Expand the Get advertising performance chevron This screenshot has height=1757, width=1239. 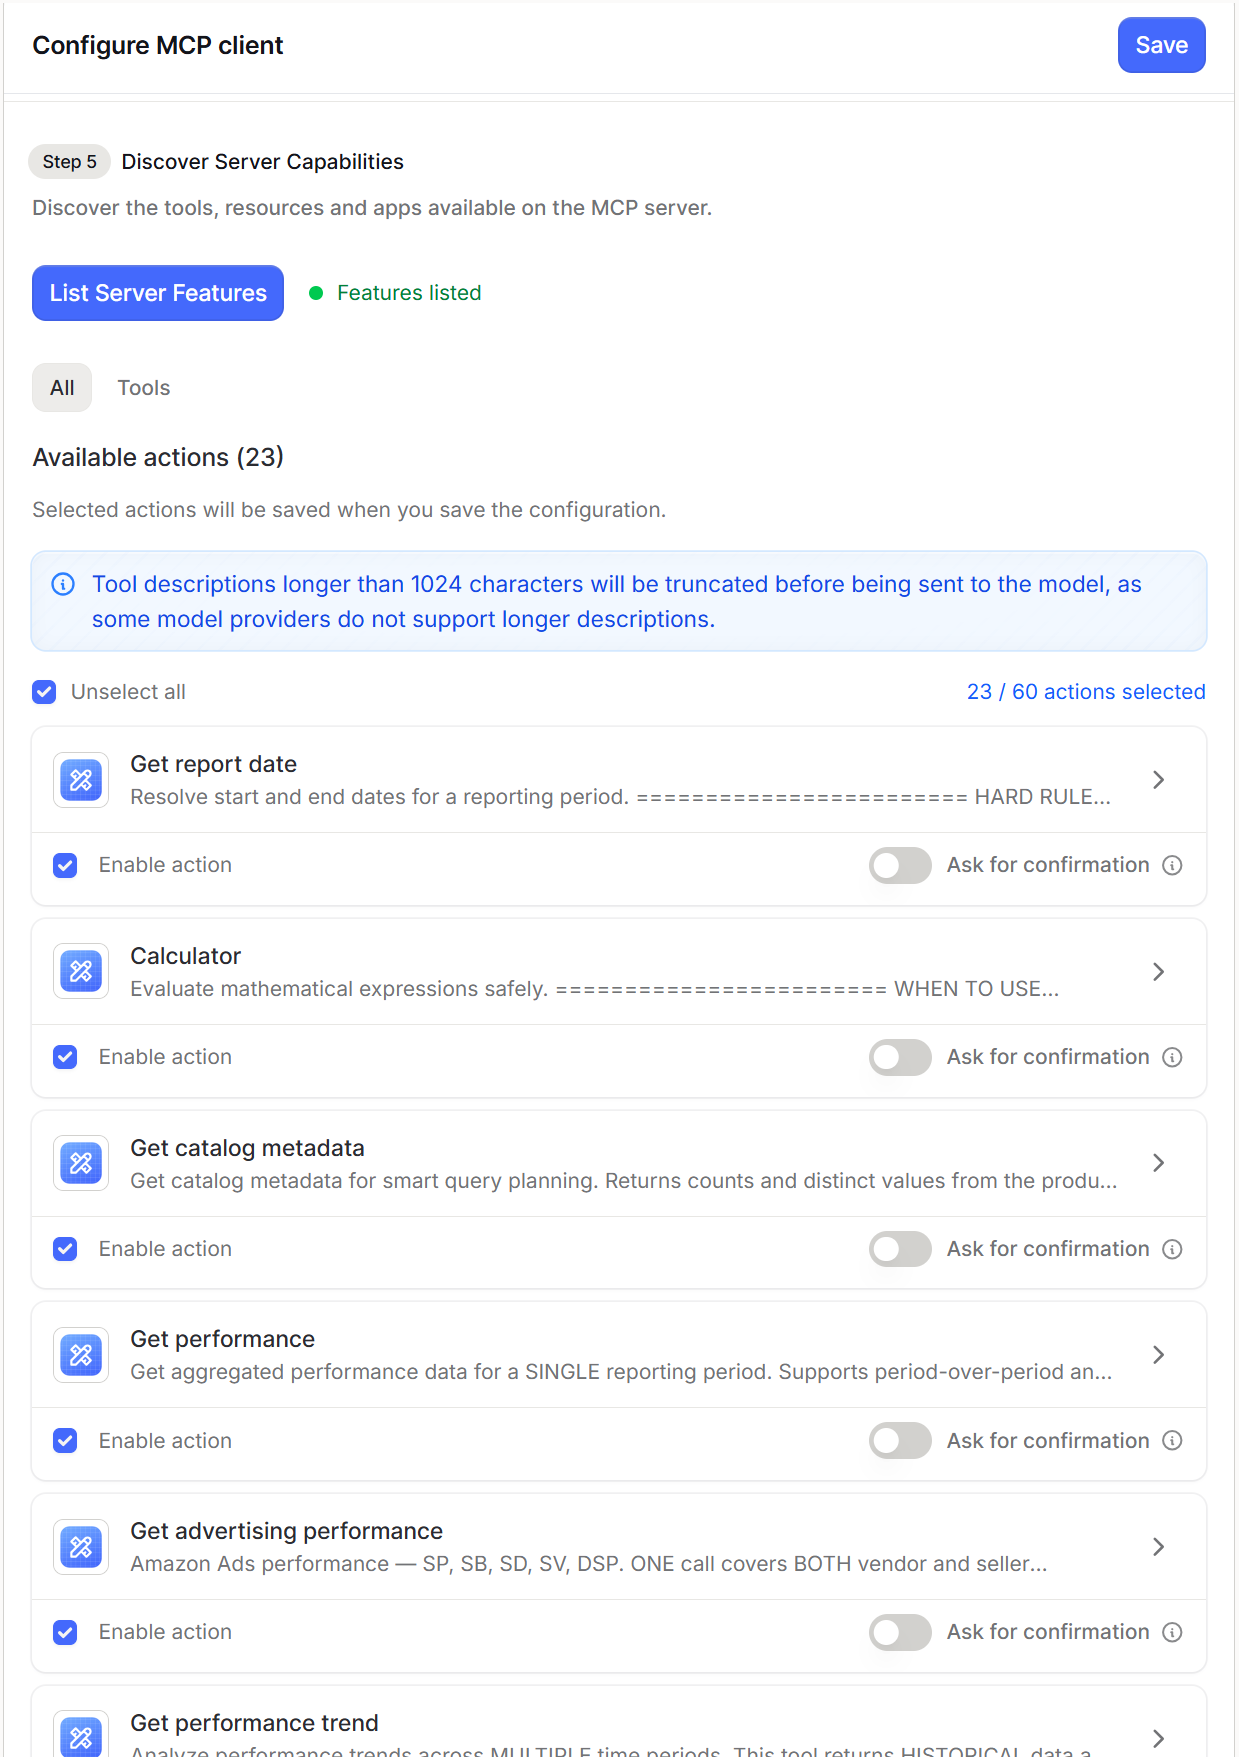(x=1158, y=1547)
